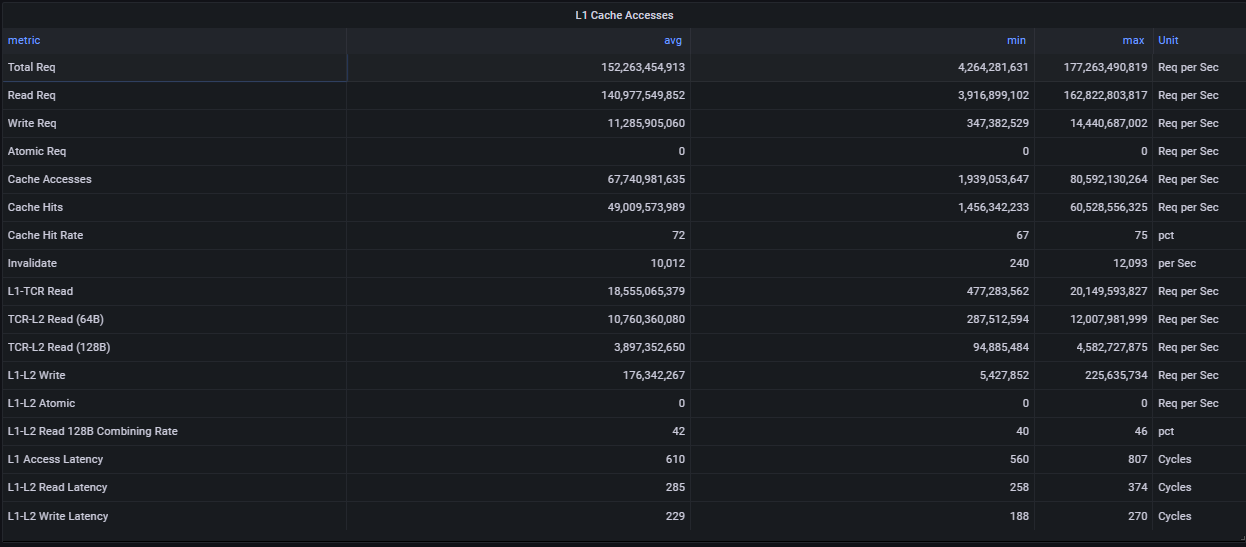This screenshot has width=1246, height=547.
Task: Click avg value 42 for 128B Combining Rate
Action: (x=679, y=431)
